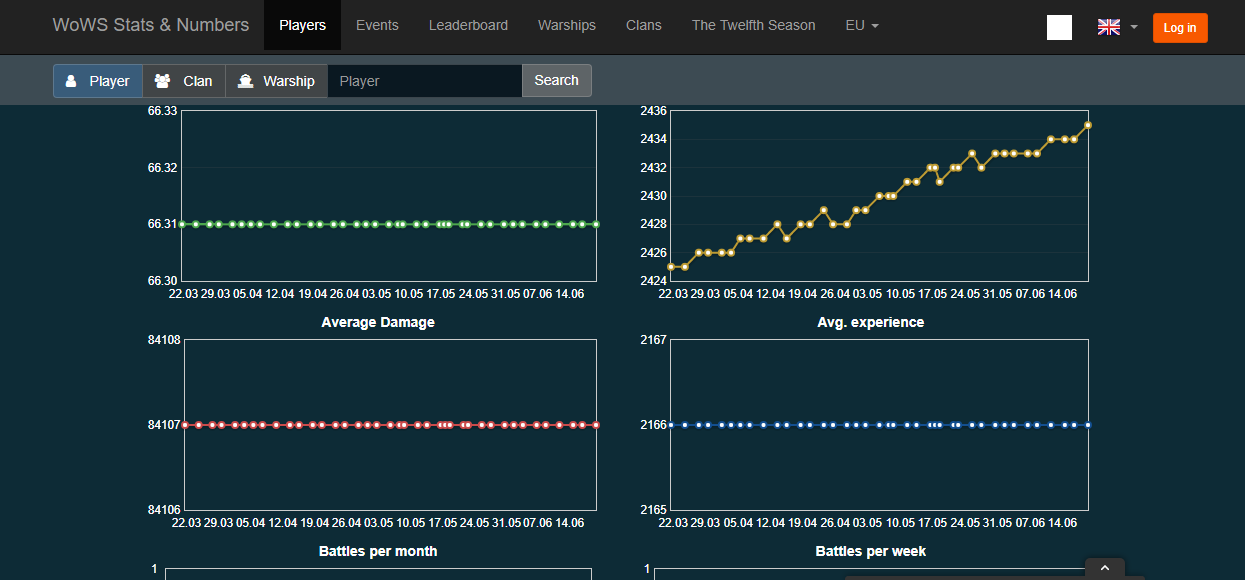Image resolution: width=1260 pixels, height=580 pixels.
Task: Click "14.06" date on Avg. experience chart axis
Action: pos(1062,523)
